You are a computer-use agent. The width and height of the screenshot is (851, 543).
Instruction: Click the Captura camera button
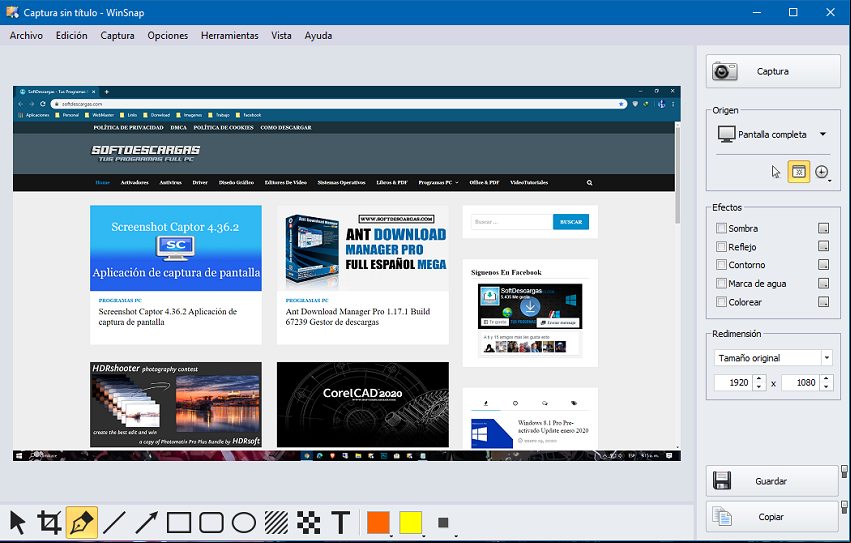coord(773,71)
